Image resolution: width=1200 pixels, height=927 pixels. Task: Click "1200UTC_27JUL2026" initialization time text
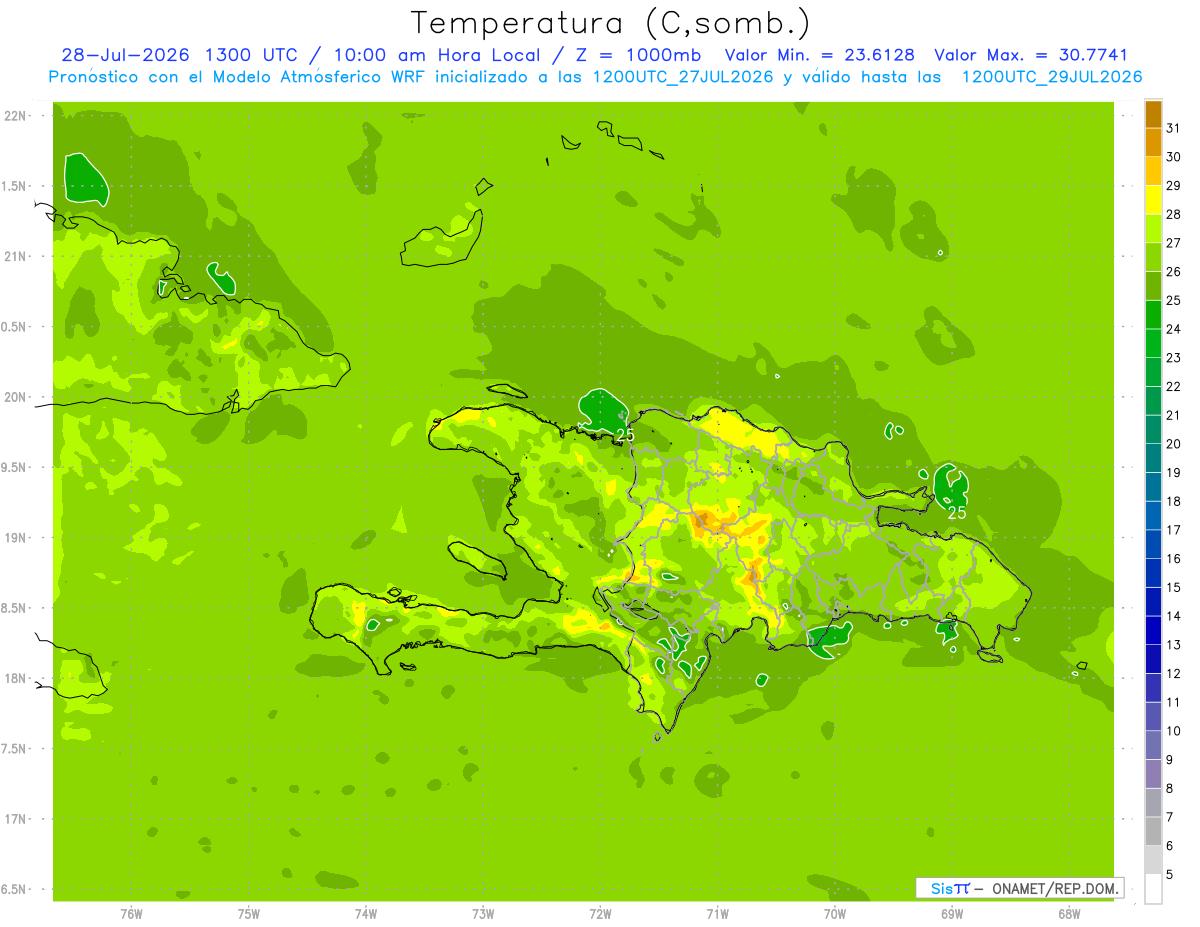tap(684, 77)
